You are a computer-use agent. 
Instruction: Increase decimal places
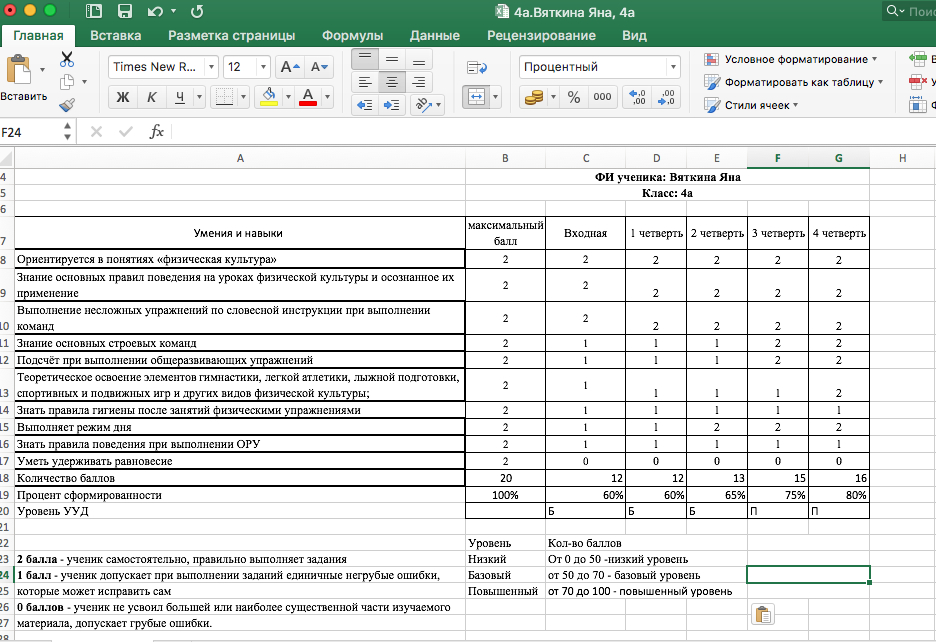pos(638,97)
